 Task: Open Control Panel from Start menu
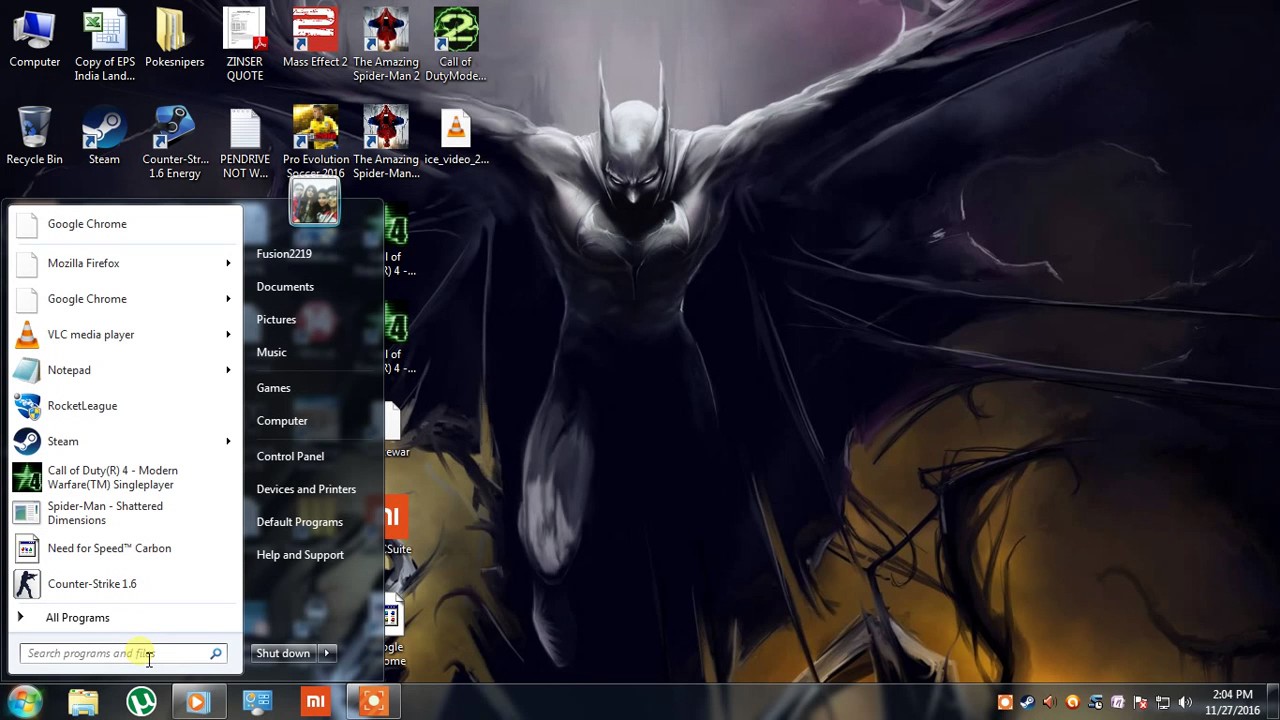click(290, 456)
